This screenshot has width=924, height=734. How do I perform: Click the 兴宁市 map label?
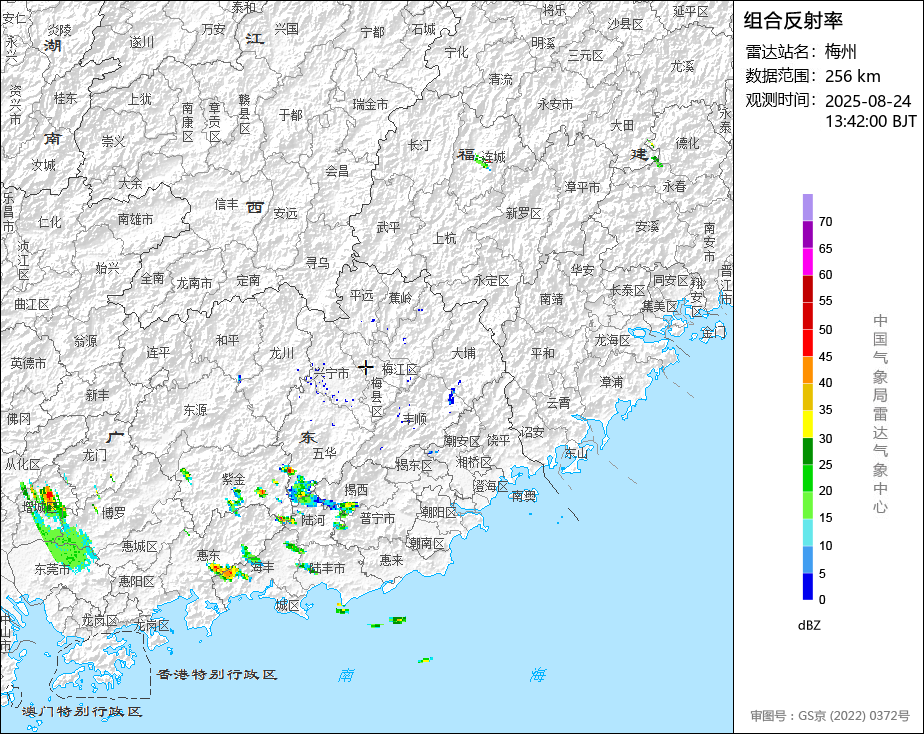tap(331, 373)
